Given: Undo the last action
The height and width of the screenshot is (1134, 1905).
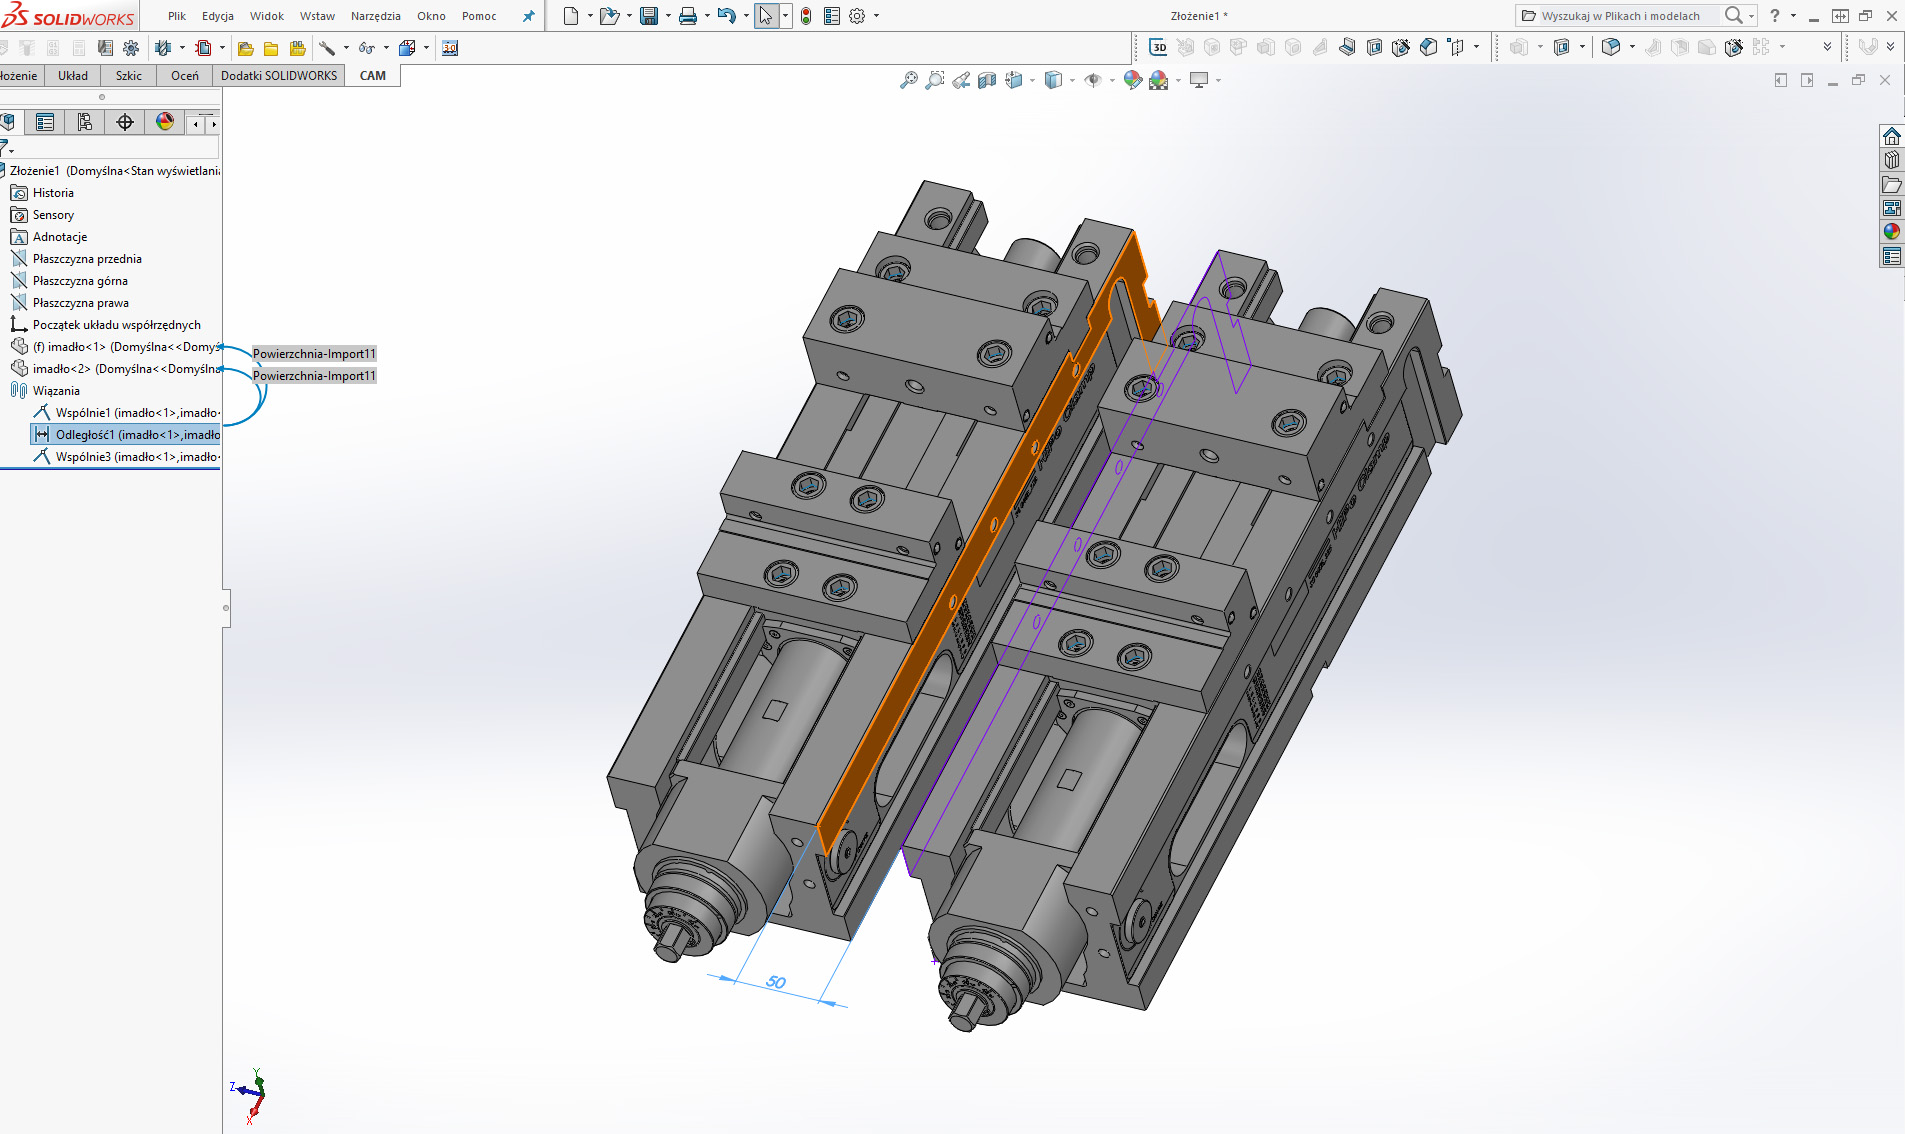Looking at the screenshot, I should [x=727, y=16].
